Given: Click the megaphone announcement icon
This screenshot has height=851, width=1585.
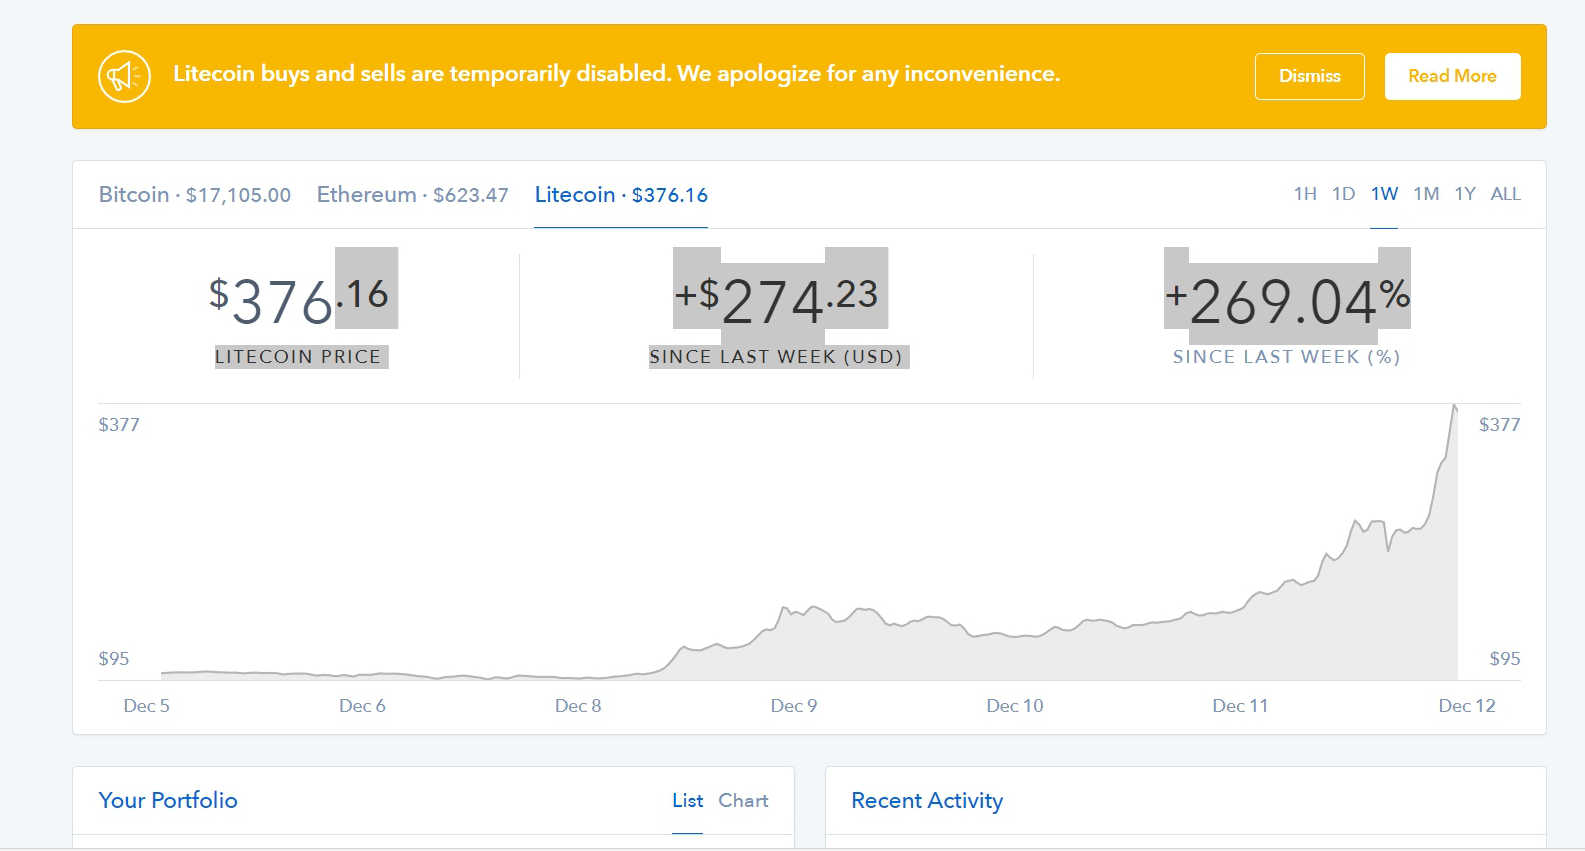Looking at the screenshot, I should point(124,76).
